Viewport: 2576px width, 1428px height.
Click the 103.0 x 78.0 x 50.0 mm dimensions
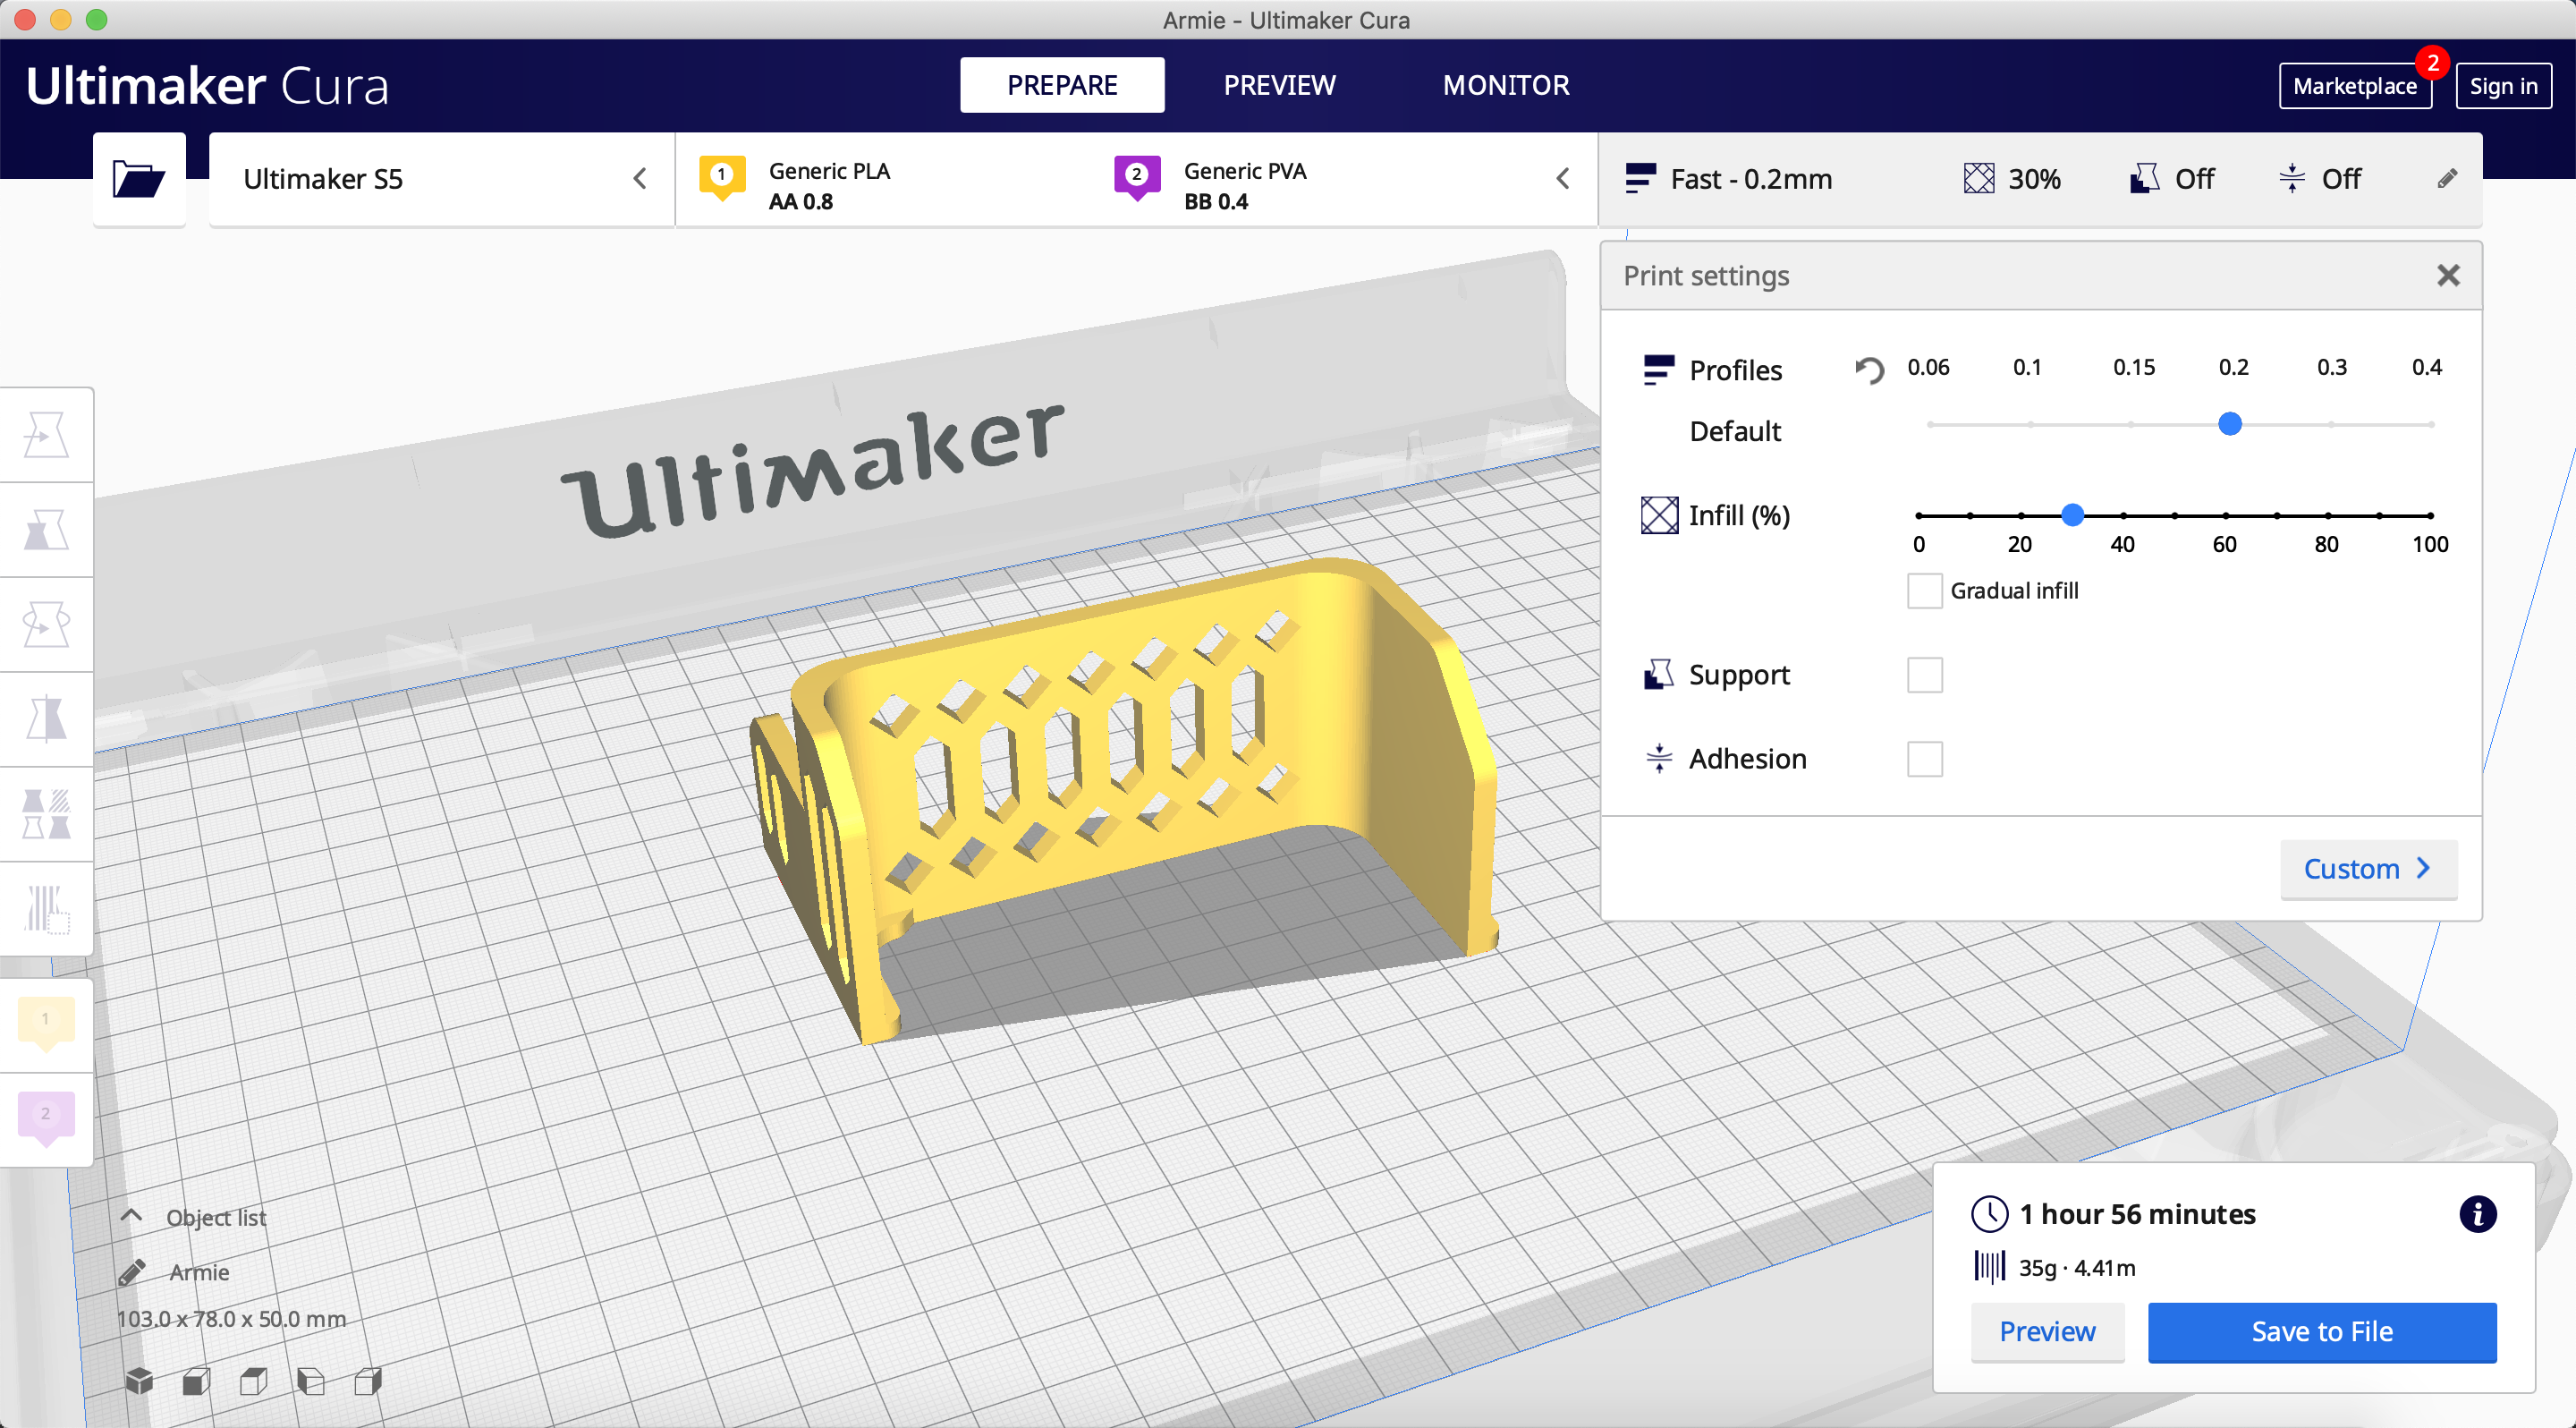tap(231, 1319)
